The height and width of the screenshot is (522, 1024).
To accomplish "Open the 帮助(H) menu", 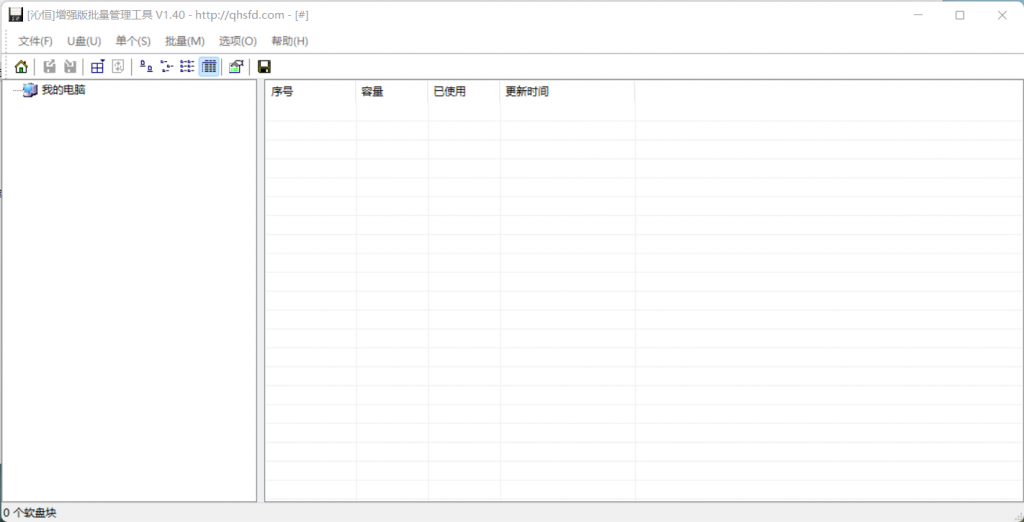I will click(290, 41).
